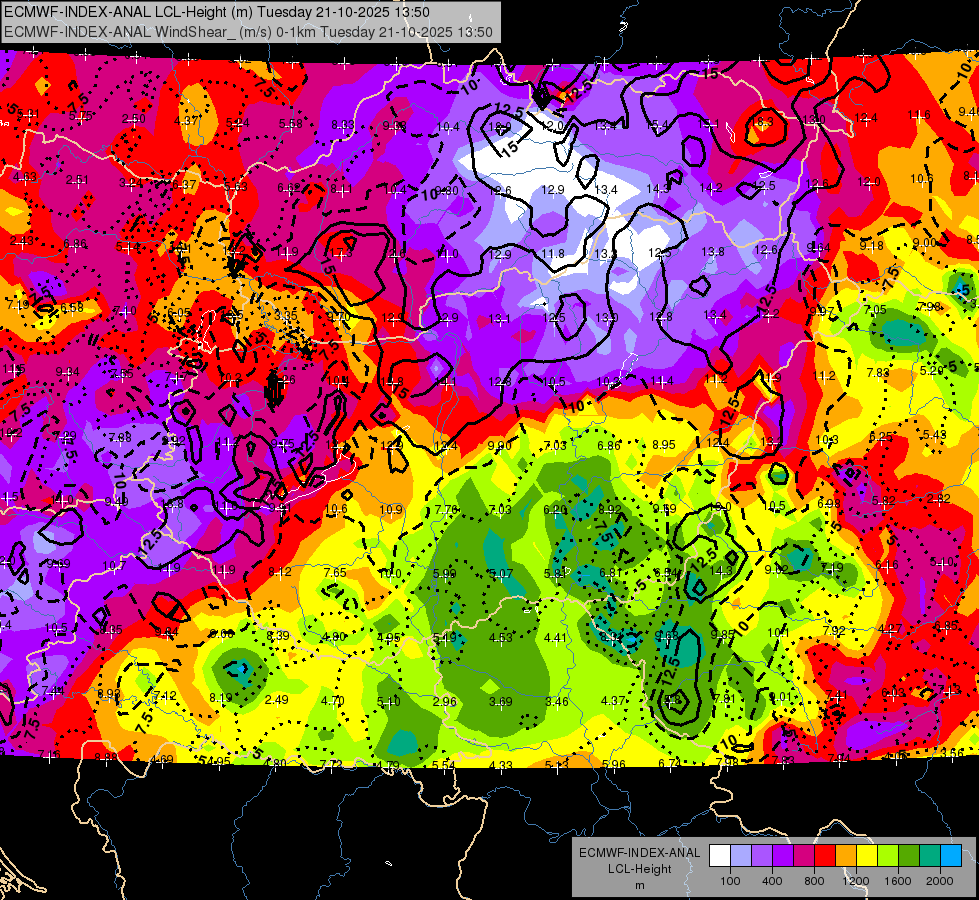Select the lime green legend swatch

coord(888,856)
